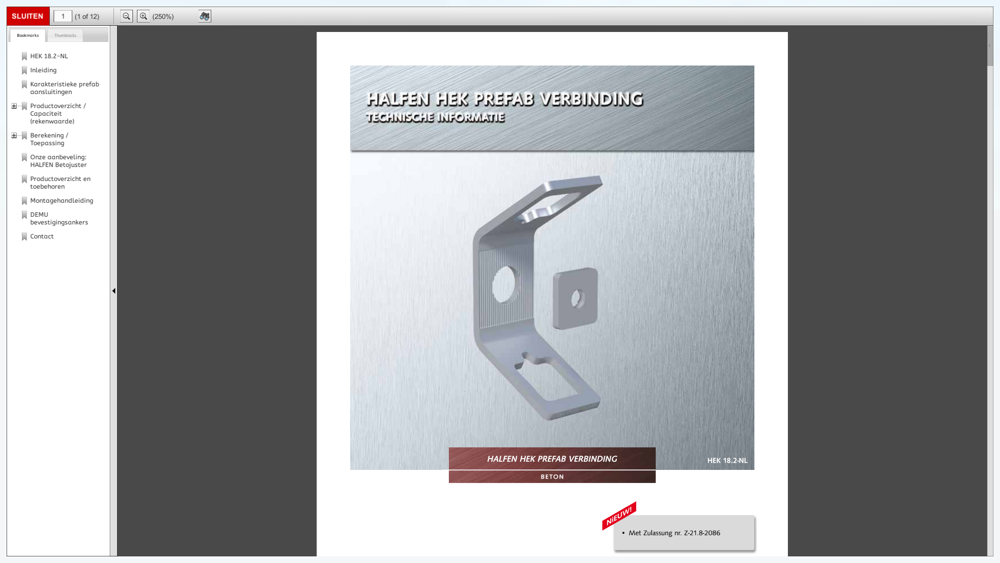Click the page number input field
This screenshot has width=1000, height=563.
pyautogui.click(x=62, y=16)
